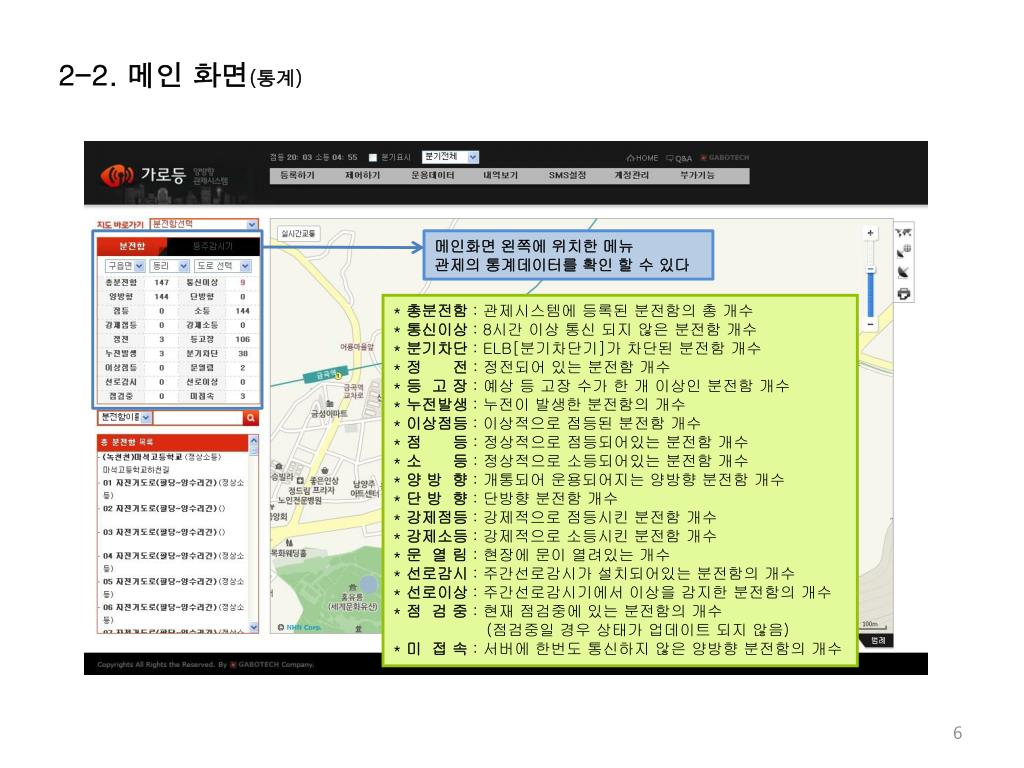Zoom out with the map minus button
The height and width of the screenshot is (768, 1024).
click(x=870, y=324)
